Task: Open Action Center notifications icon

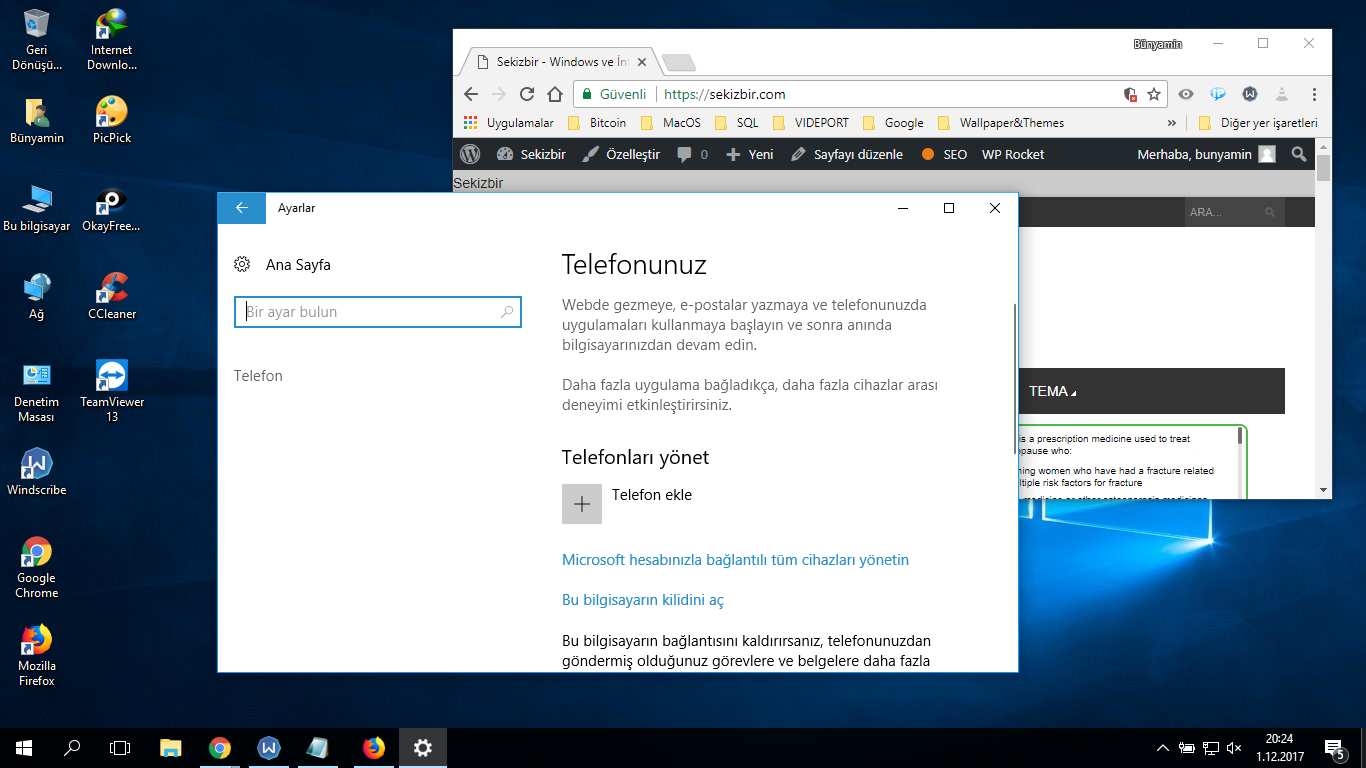Action: (x=1334, y=748)
